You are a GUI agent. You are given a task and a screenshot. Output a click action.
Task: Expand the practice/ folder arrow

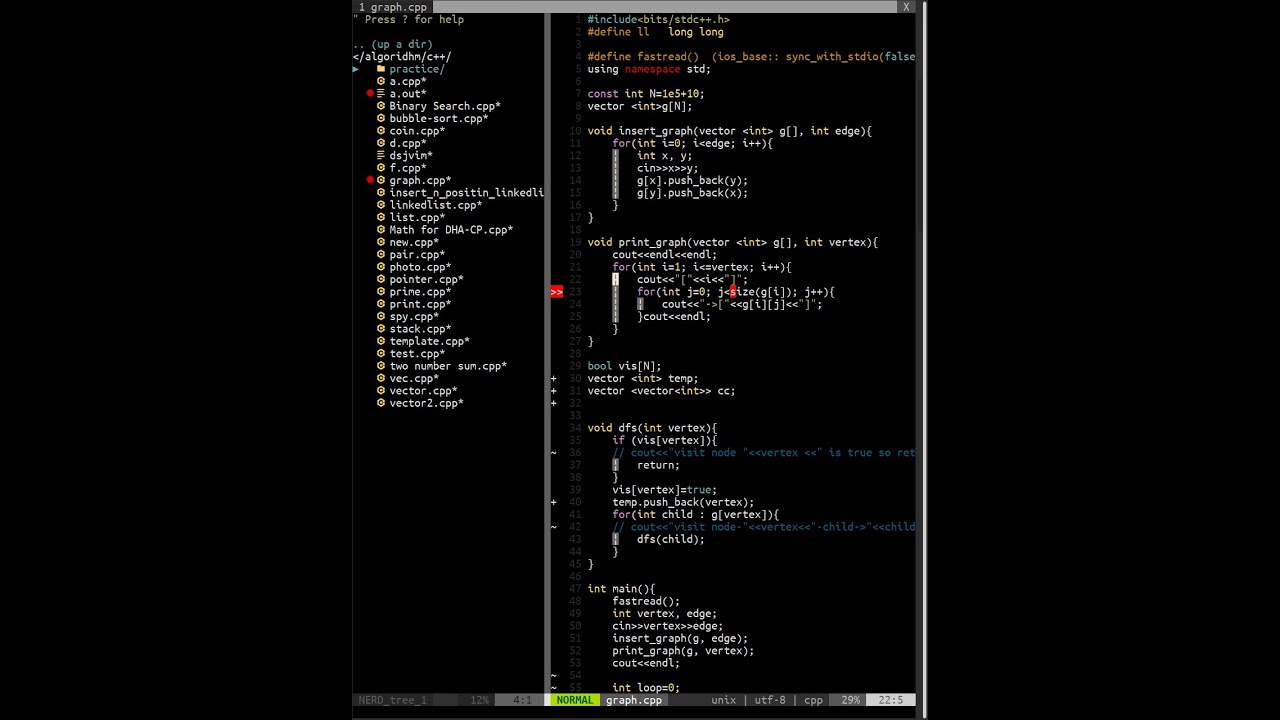[355, 69]
